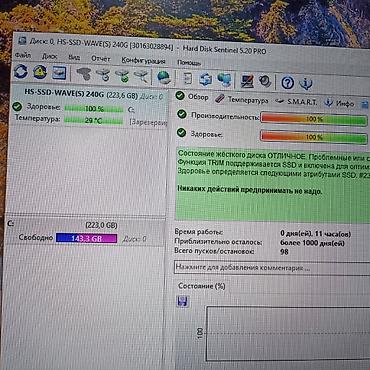370x370 pixels.
Task: Open the Вид menu
Action: (x=74, y=57)
